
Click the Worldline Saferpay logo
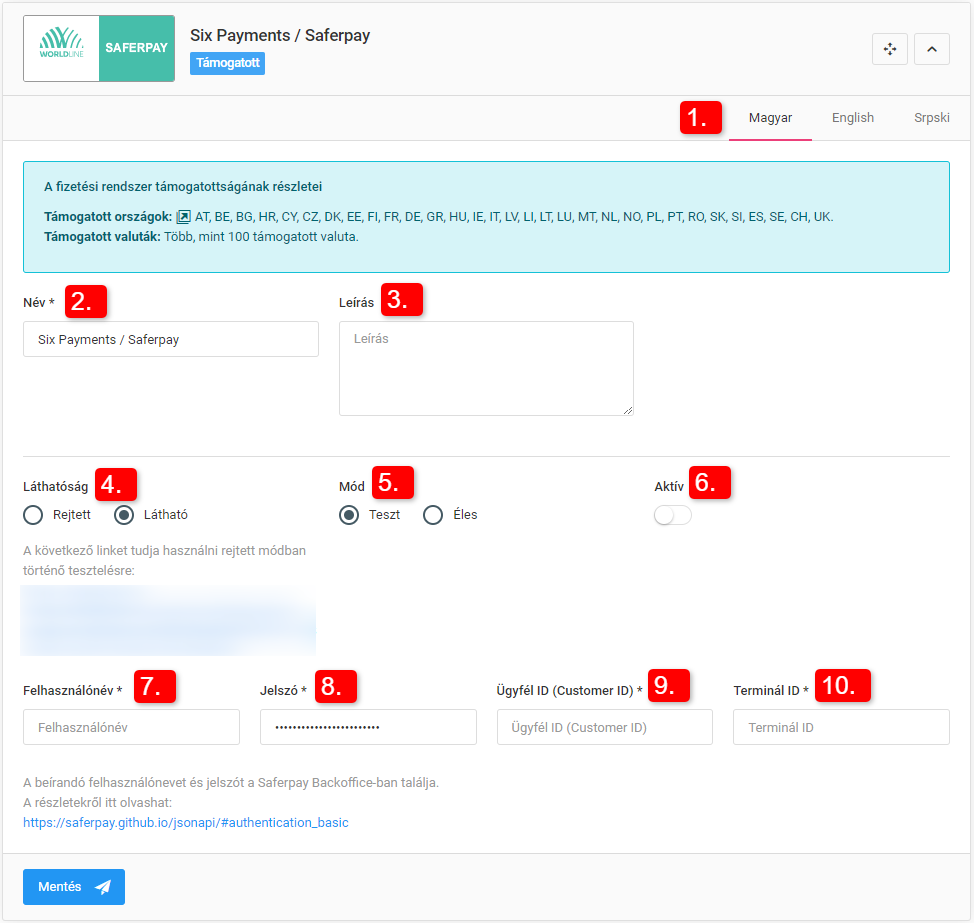click(99, 48)
